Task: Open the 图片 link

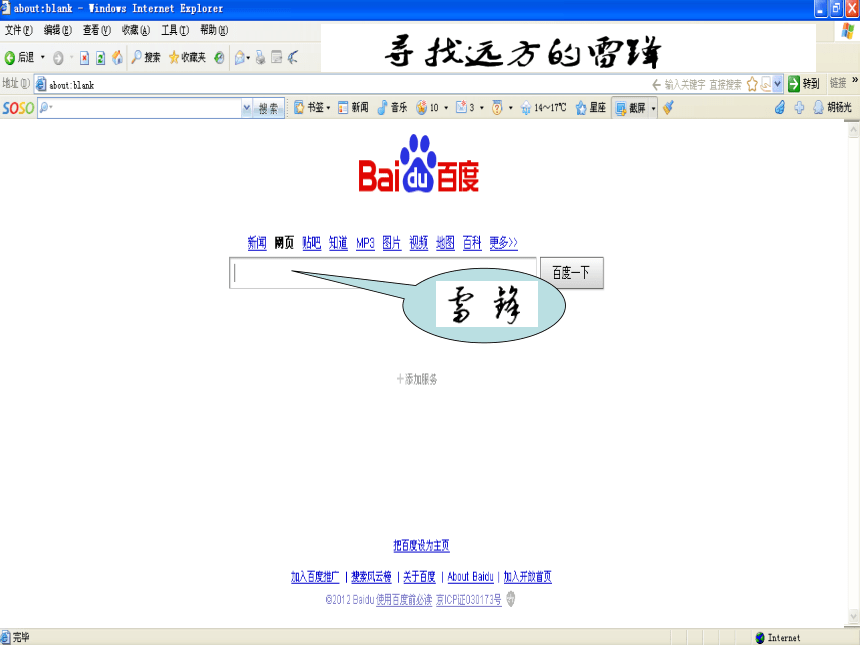Action: coord(392,242)
